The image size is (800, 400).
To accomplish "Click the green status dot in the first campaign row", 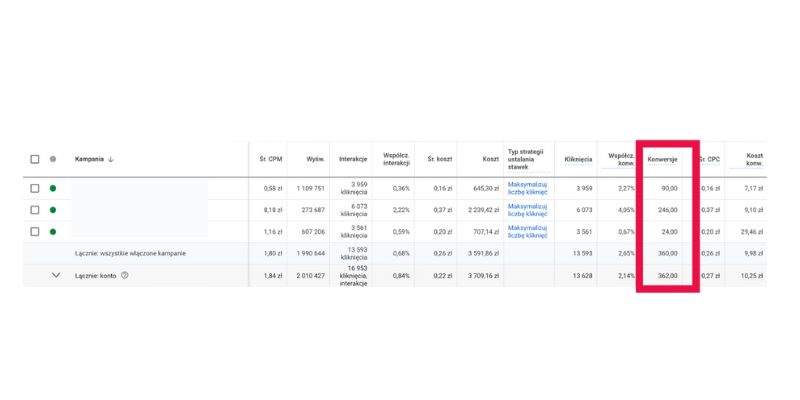I will tap(52, 188).
